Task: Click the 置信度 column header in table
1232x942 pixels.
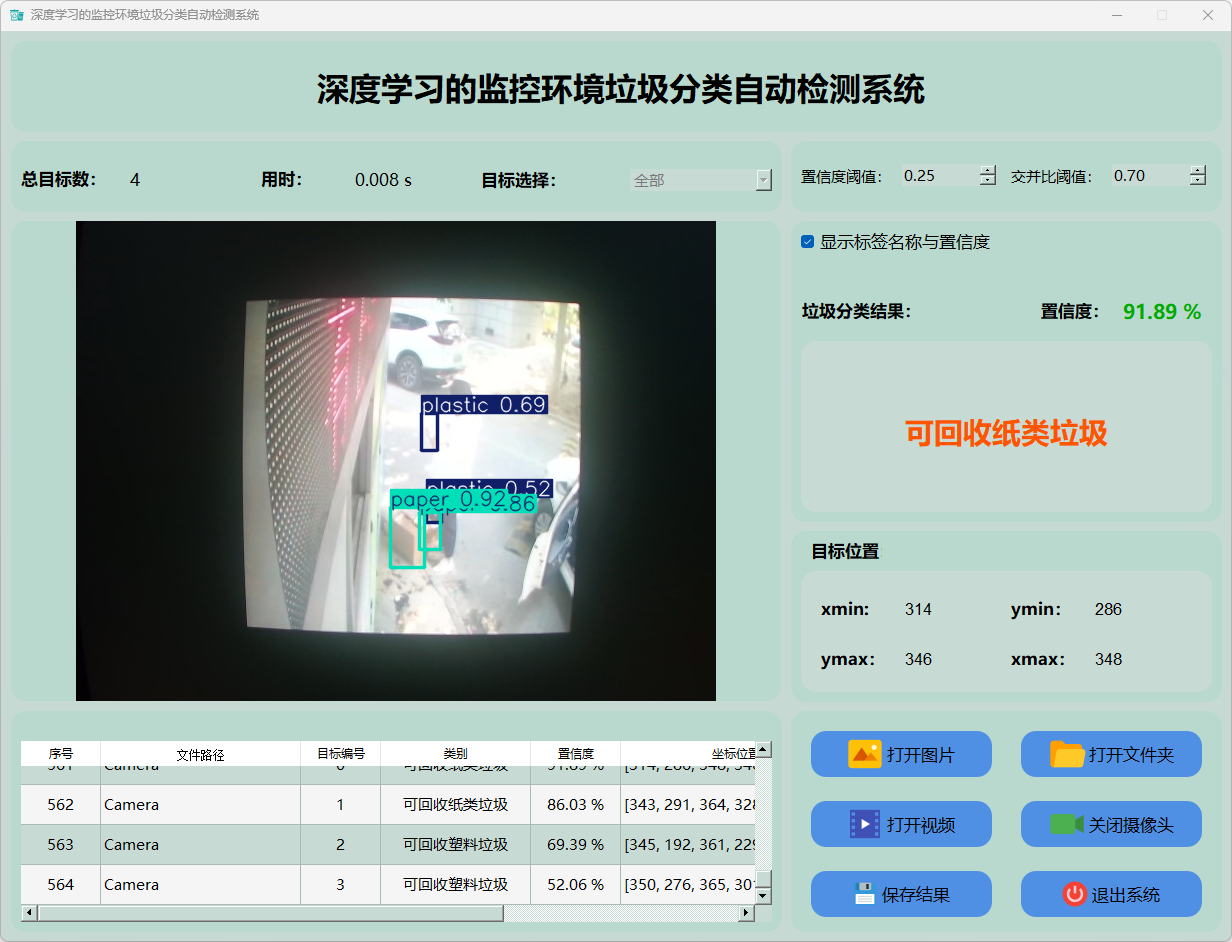Action: (575, 754)
